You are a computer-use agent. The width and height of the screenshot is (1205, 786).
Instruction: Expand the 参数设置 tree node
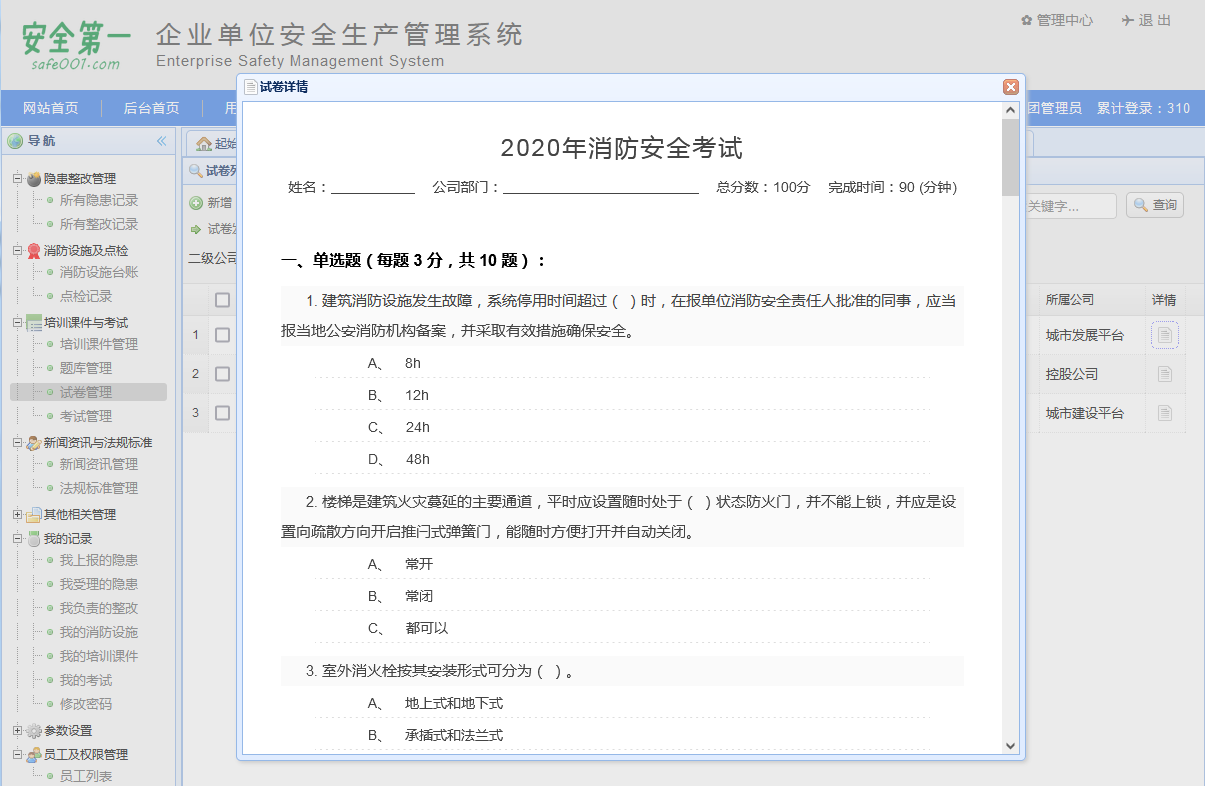[17, 731]
